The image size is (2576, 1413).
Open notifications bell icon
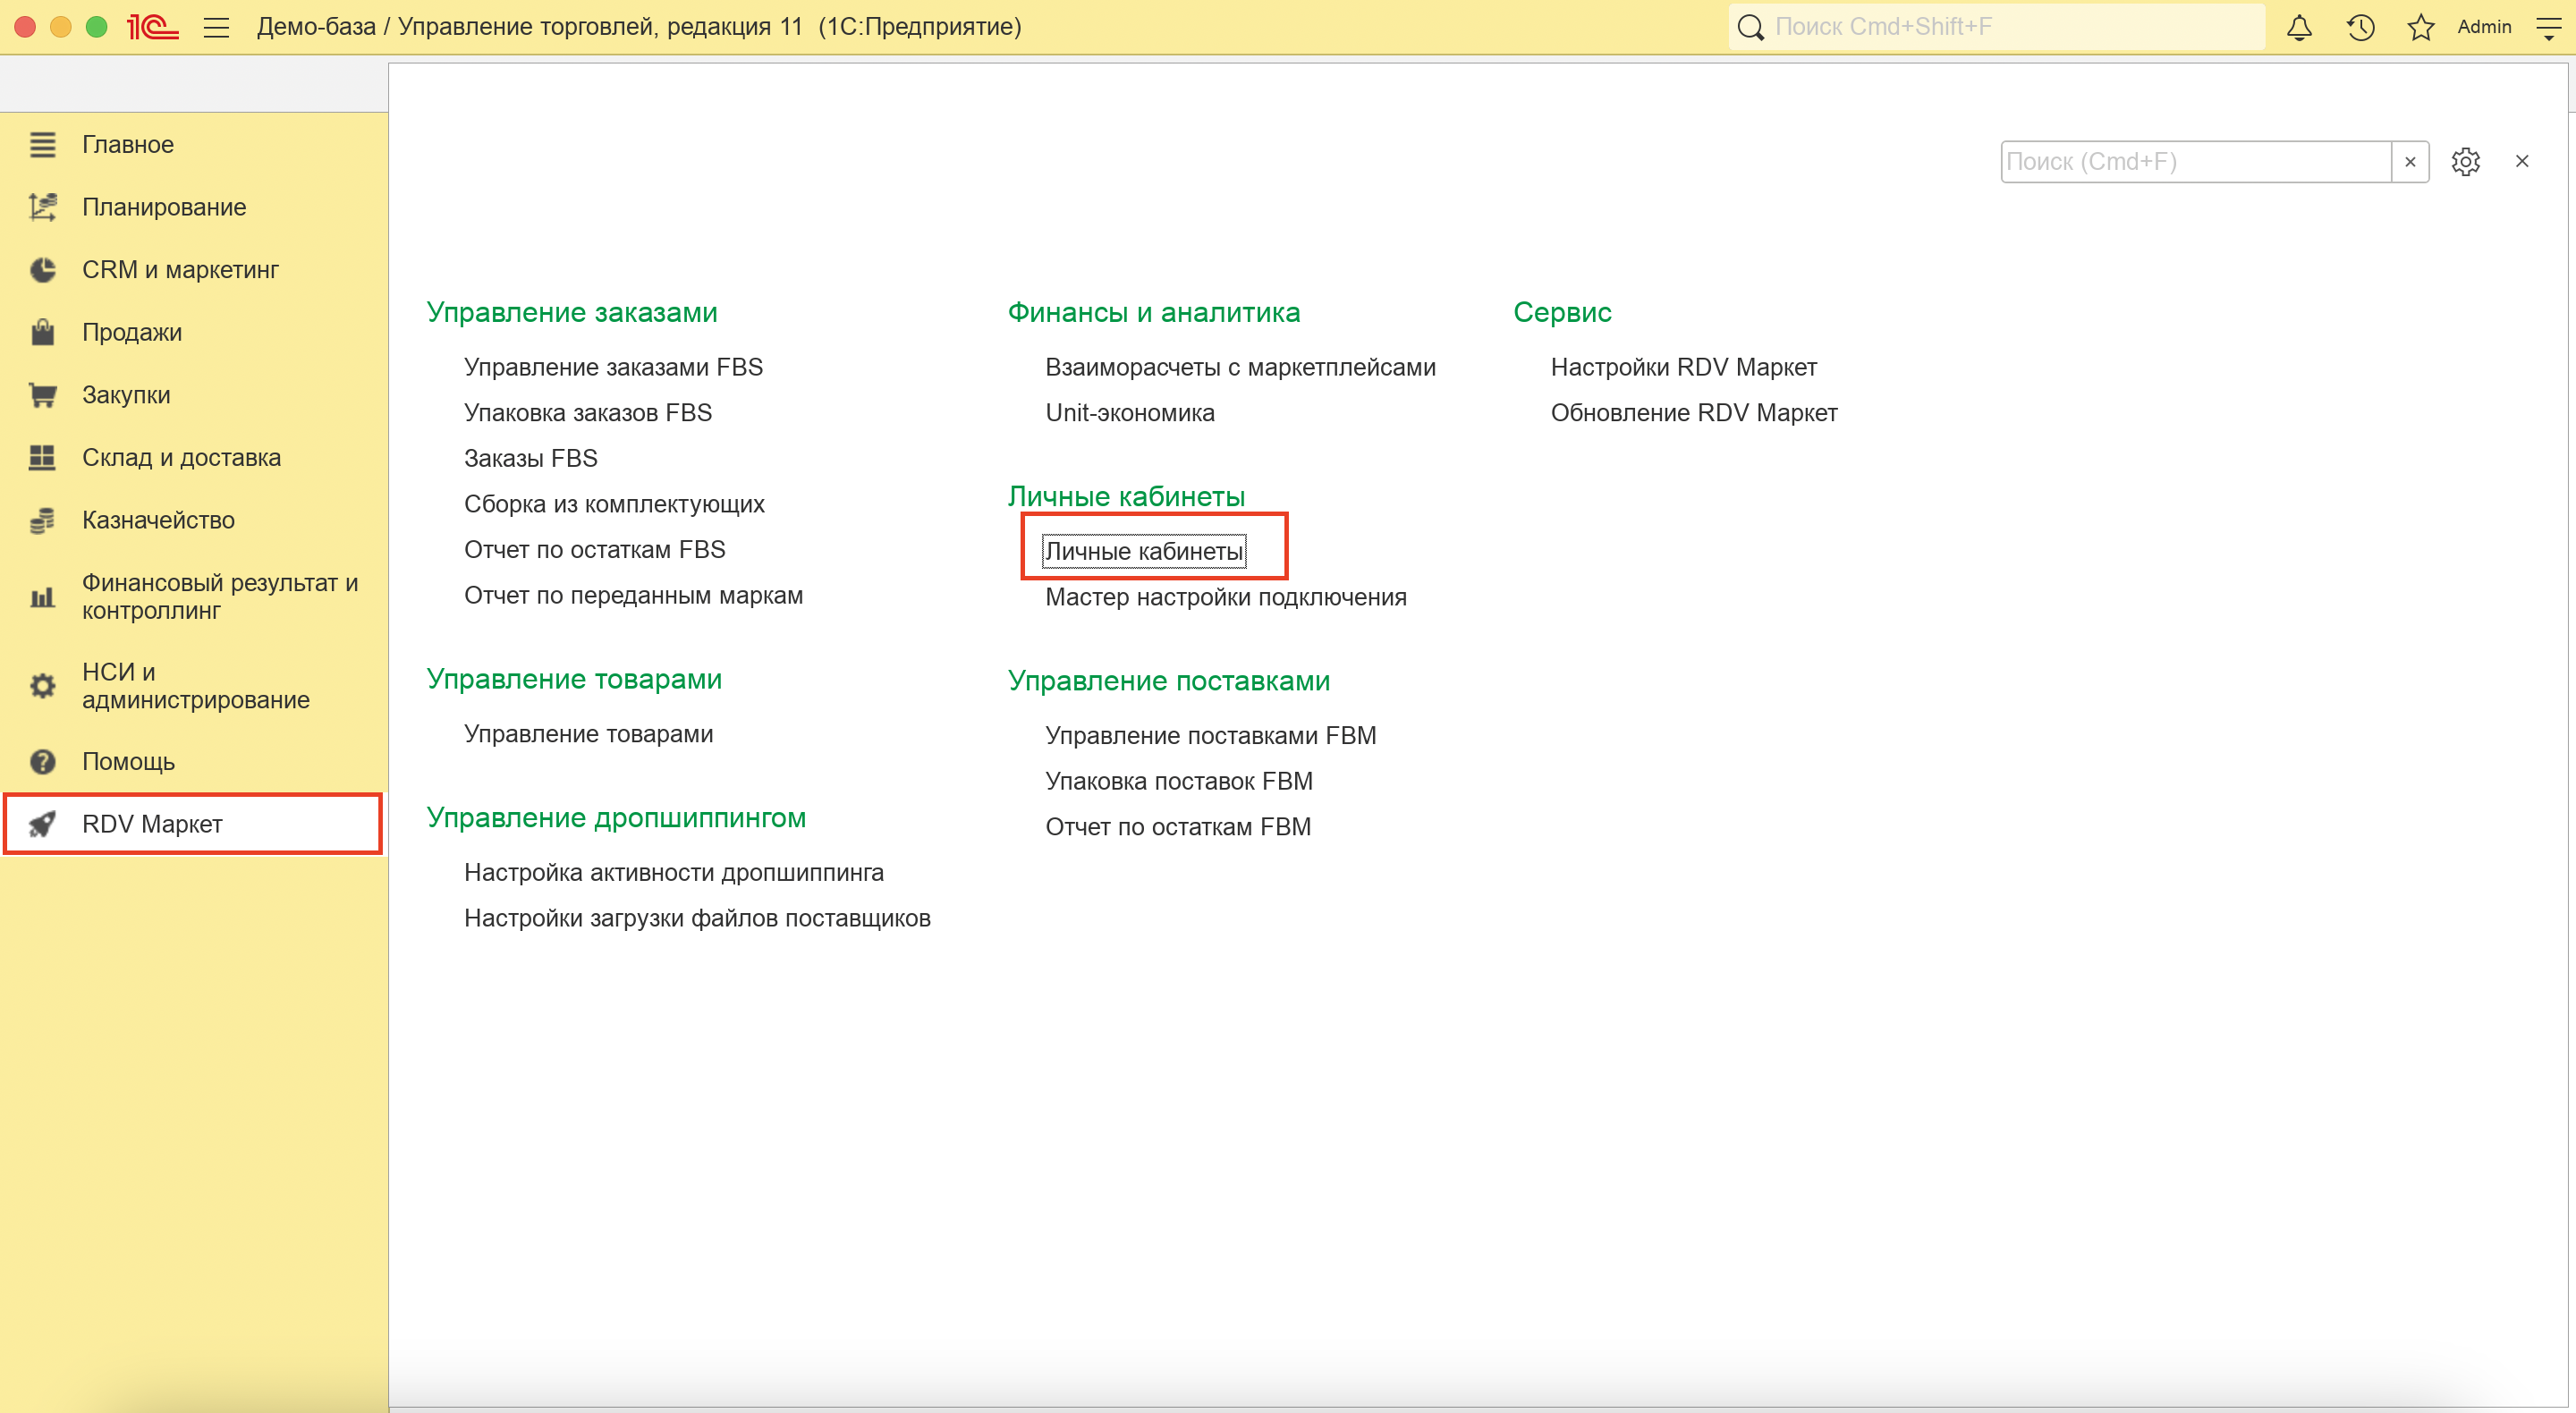[2299, 27]
